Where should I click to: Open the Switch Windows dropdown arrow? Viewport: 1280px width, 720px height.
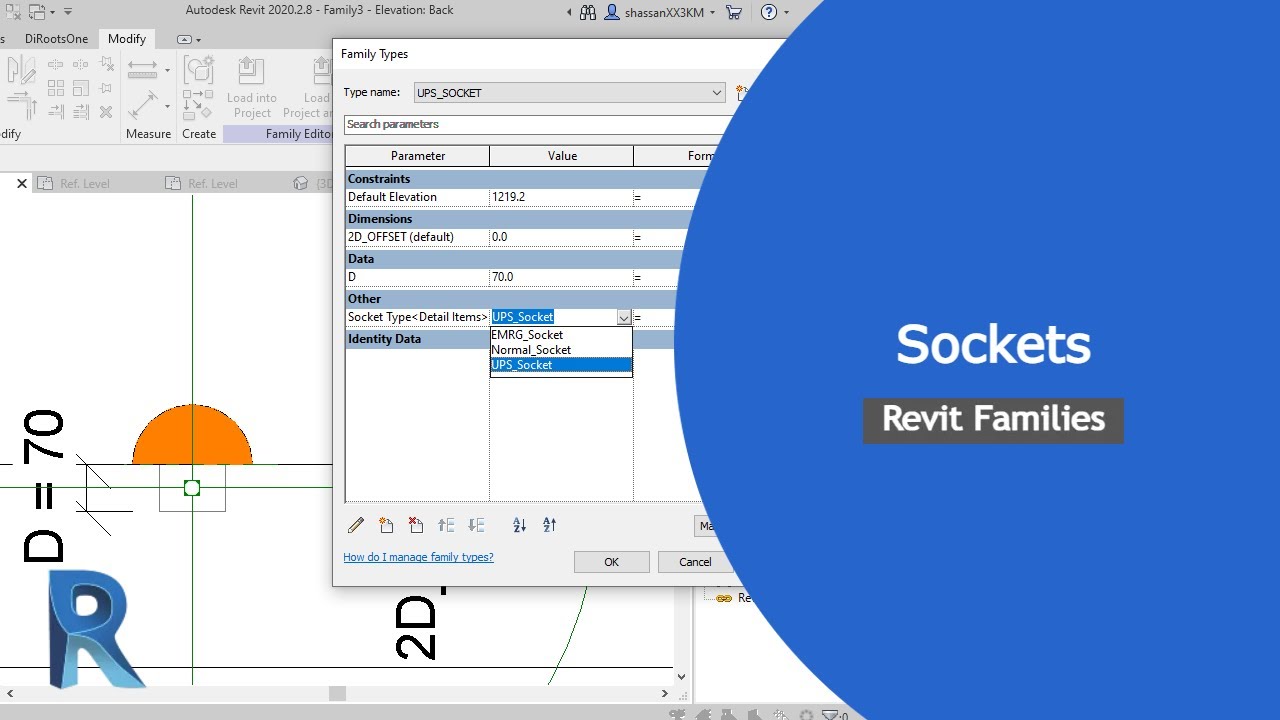(52, 12)
